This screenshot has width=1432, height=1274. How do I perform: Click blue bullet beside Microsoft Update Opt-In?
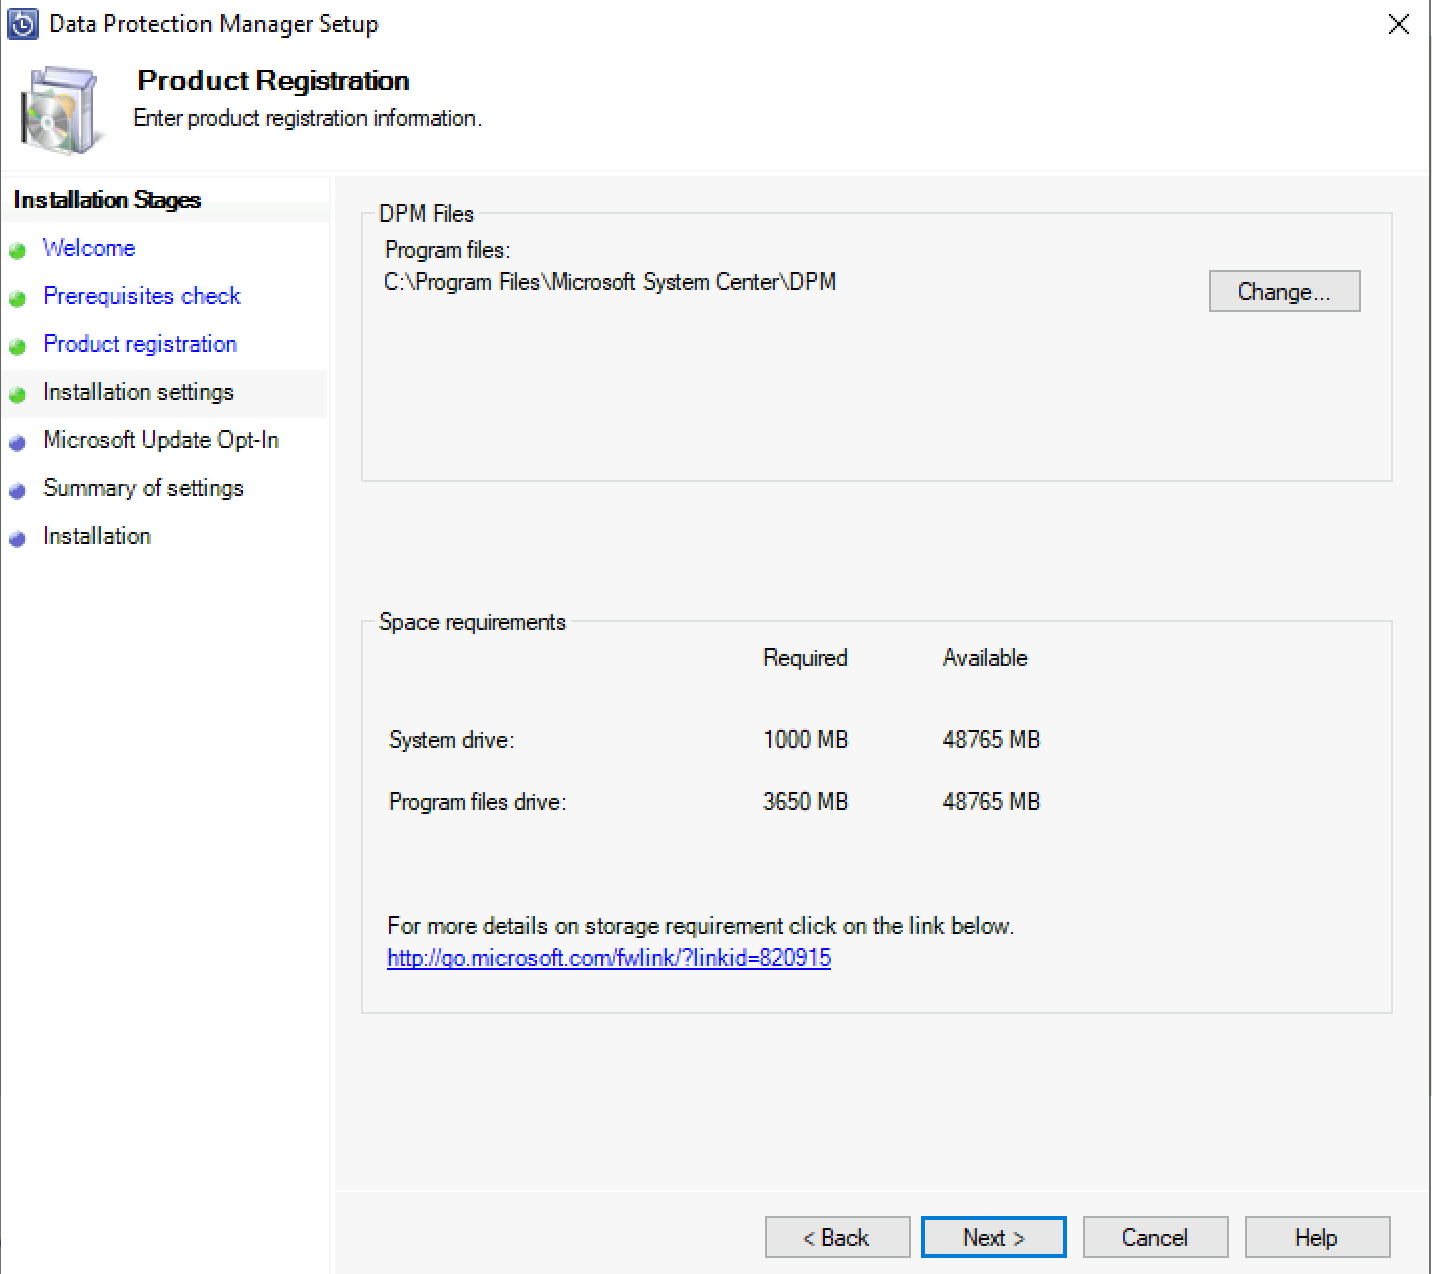click(x=17, y=442)
